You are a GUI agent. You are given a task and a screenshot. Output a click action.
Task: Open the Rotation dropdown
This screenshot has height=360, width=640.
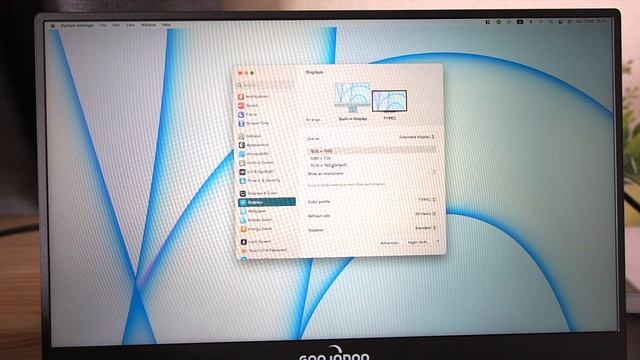click(x=425, y=228)
